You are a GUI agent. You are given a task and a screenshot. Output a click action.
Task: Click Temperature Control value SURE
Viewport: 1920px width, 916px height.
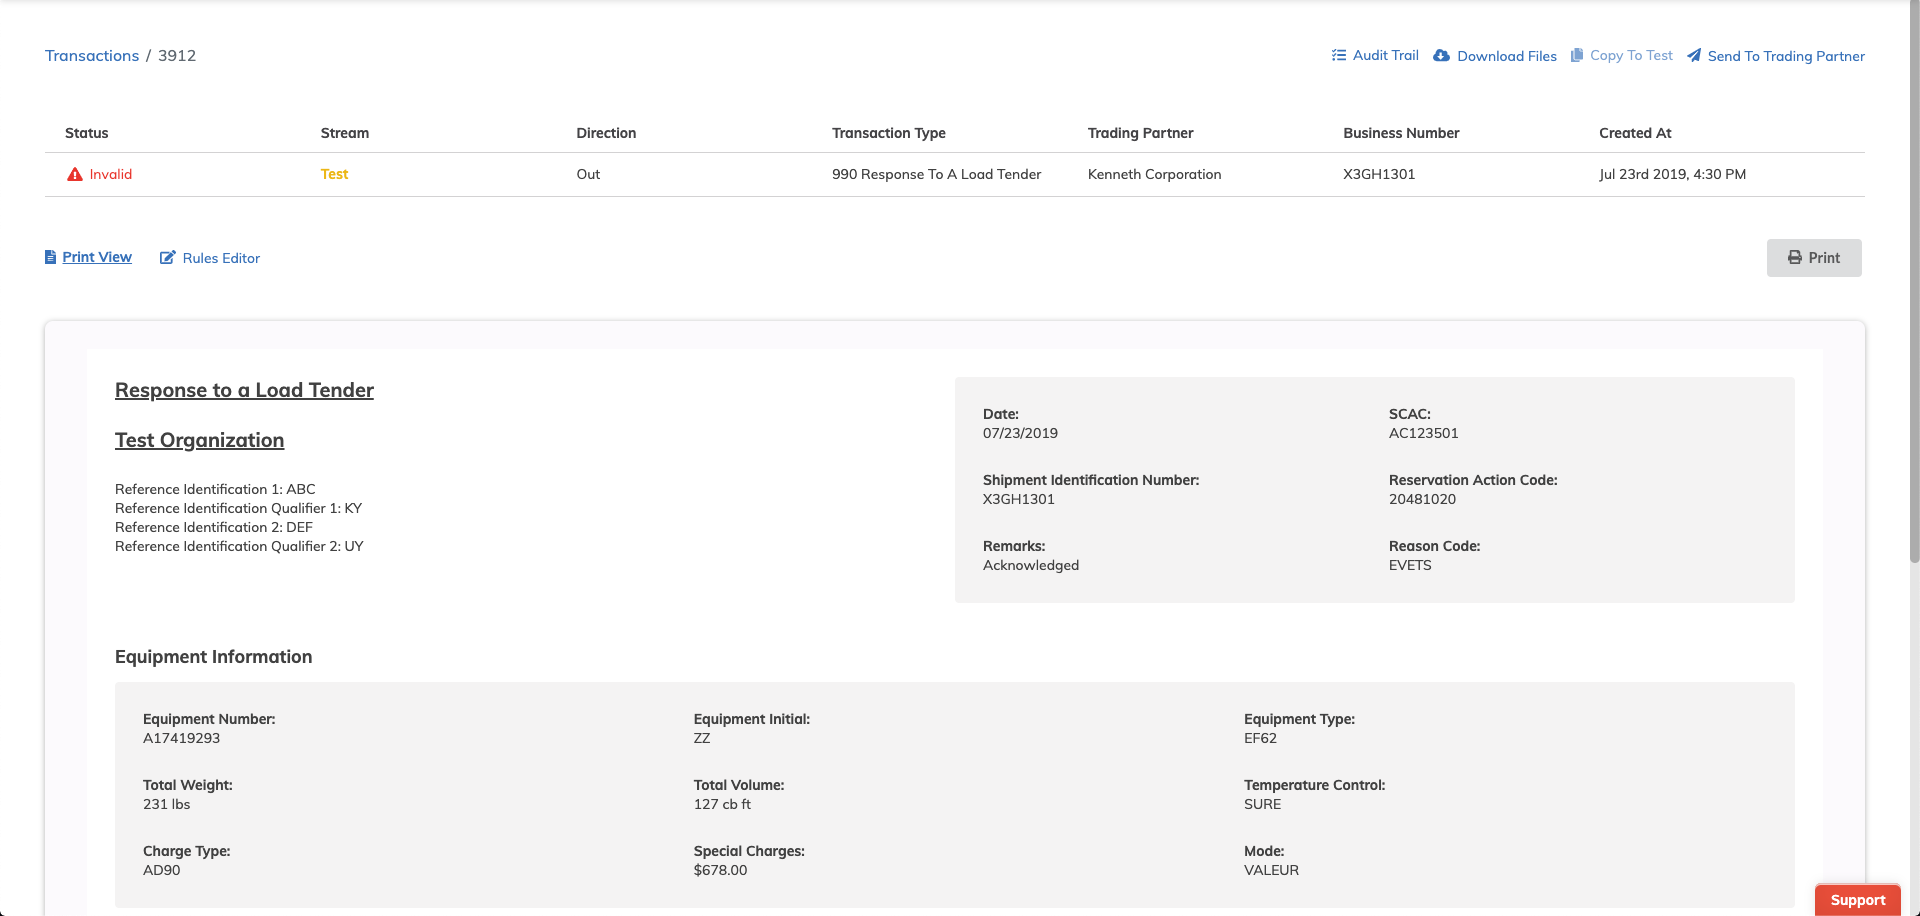pyautogui.click(x=1262, y=804)
